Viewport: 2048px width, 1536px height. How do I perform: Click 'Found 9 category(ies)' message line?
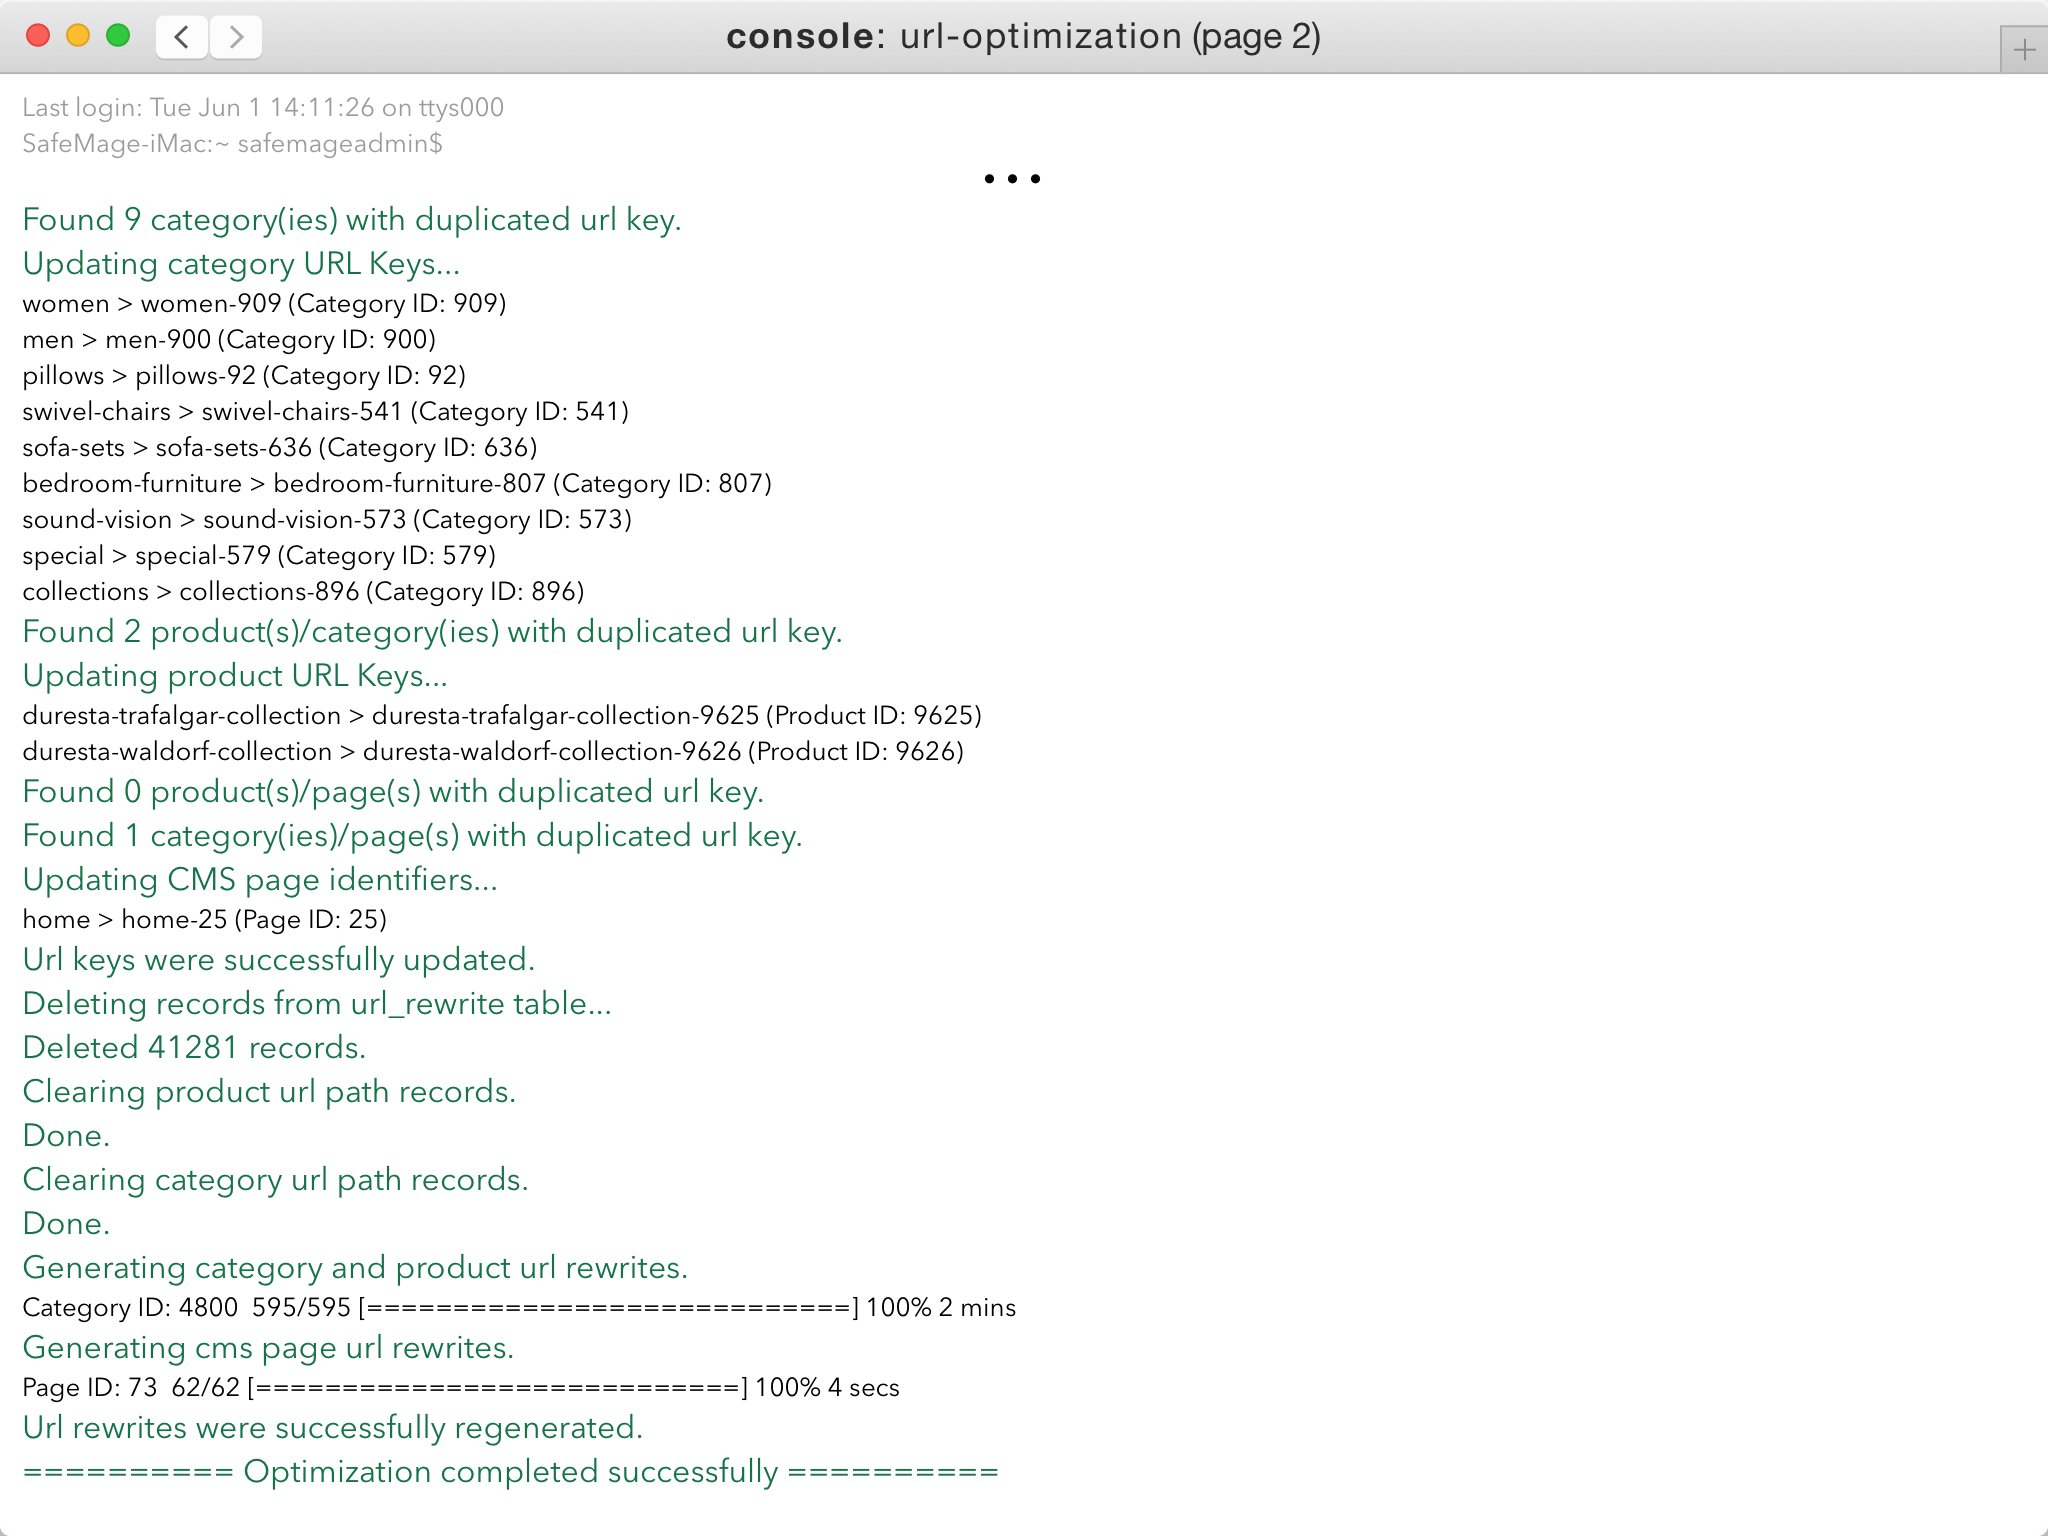click(x=351, y=220)
